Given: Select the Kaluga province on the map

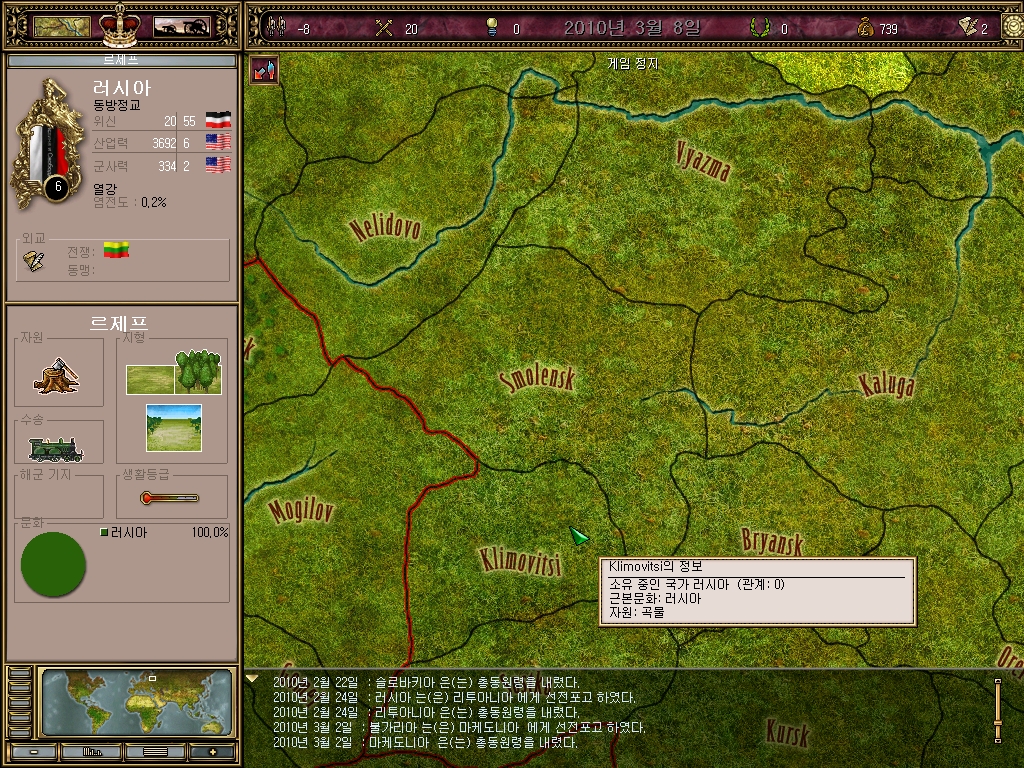Looking at the screenshot, I should coord(886,385).
